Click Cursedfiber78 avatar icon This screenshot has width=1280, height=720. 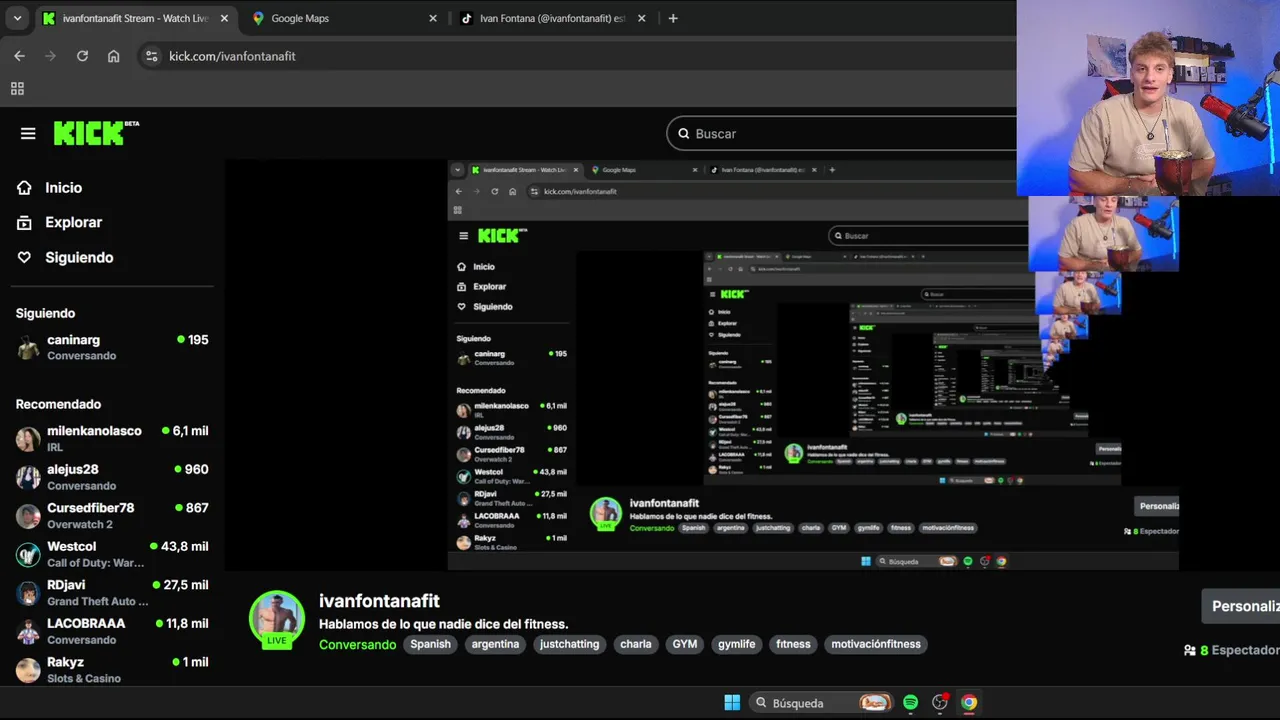pyautogui.click(x=28, y=516)
